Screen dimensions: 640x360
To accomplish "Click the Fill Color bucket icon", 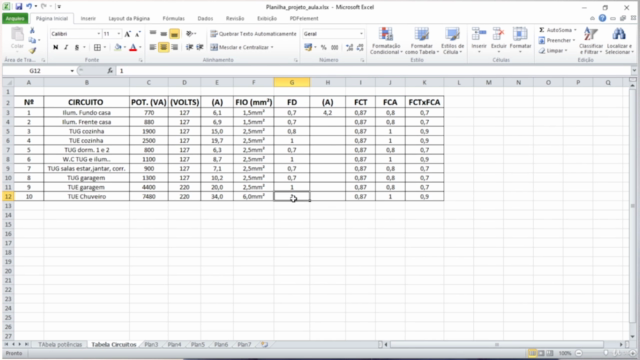I will pyautogui.click(x=118, y=47).
